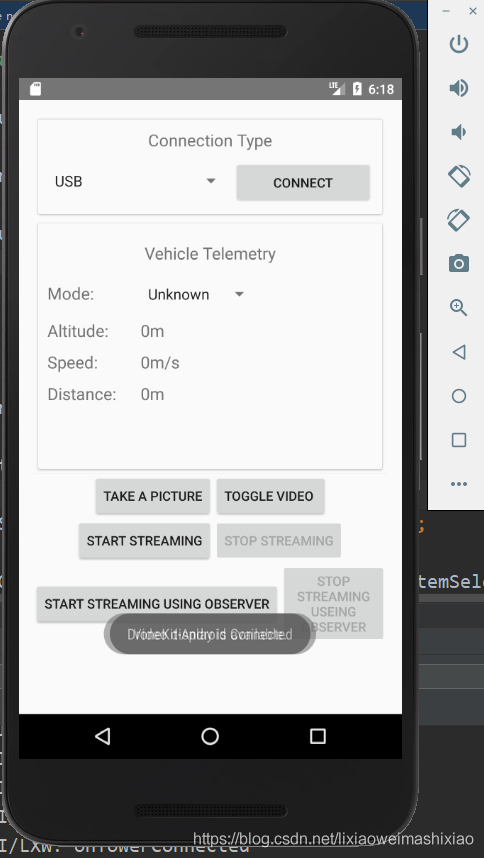Click the emulator sidebar home circle icon
This screenshot has width=484, height=858.
click(459, 396)
